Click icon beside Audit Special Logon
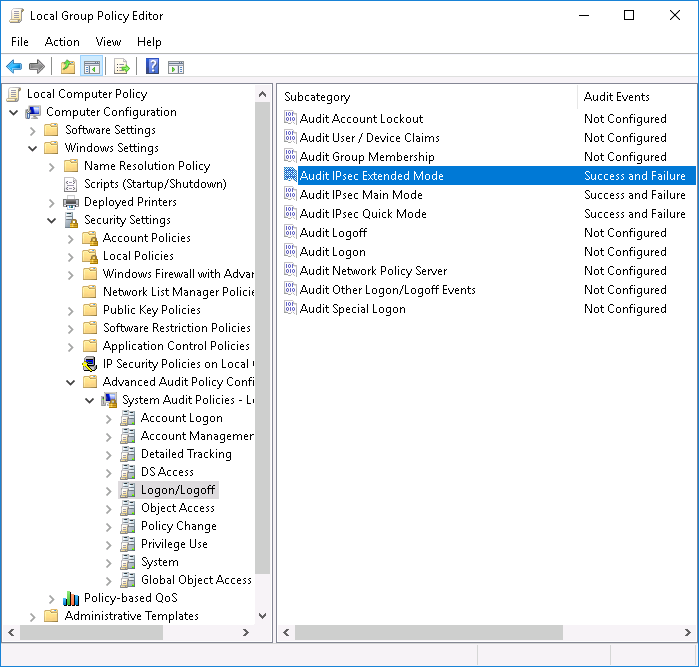This screenshot has height=667, width=699. click(x=290, y=308)
